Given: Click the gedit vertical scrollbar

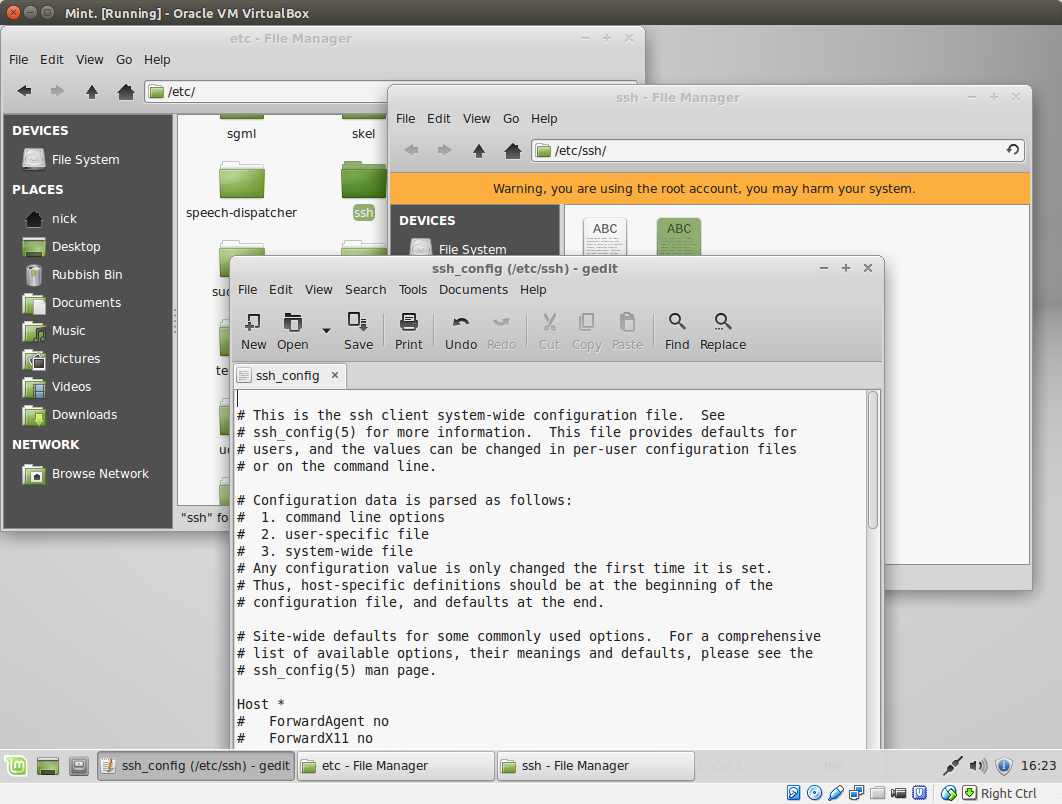Looking at the screenshot, I should tap(872, 460).
